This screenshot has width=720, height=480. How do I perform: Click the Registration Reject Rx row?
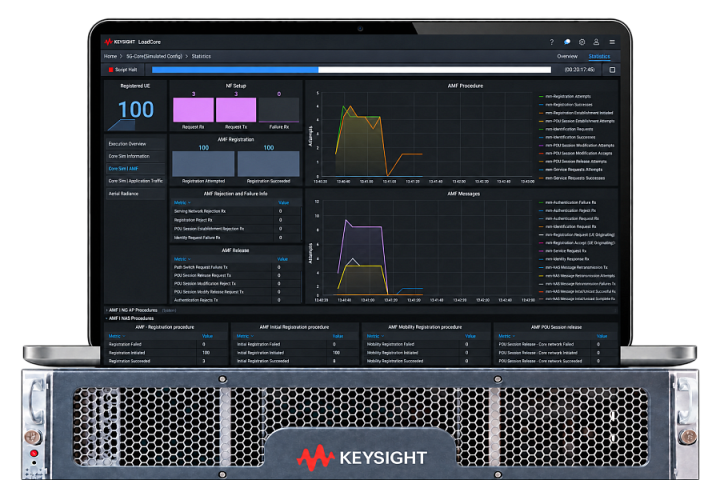(x=236, y=220)
